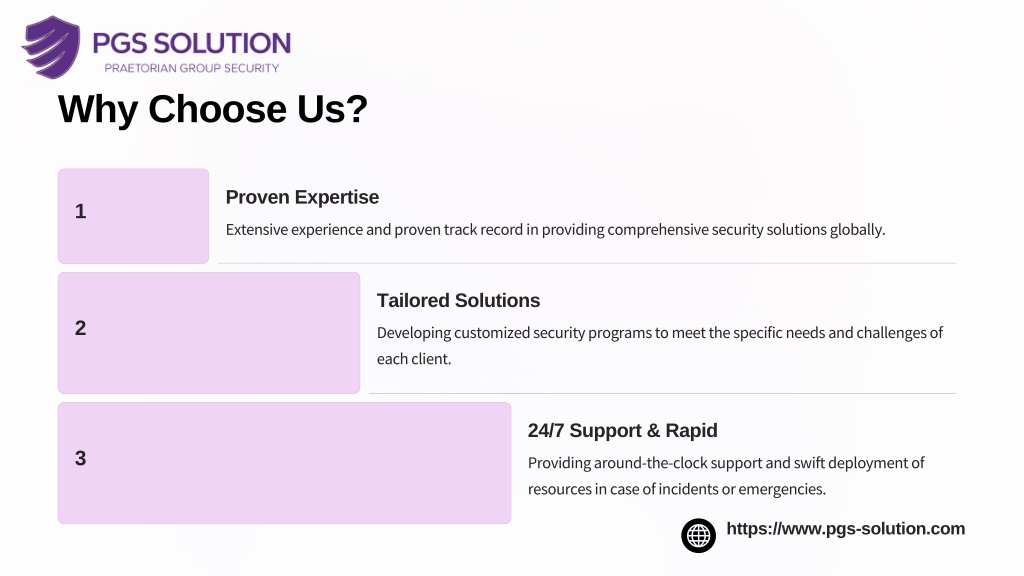Select the Tailored Solutions title
This screenshot has height=576, width=1024.
point(458,300)
